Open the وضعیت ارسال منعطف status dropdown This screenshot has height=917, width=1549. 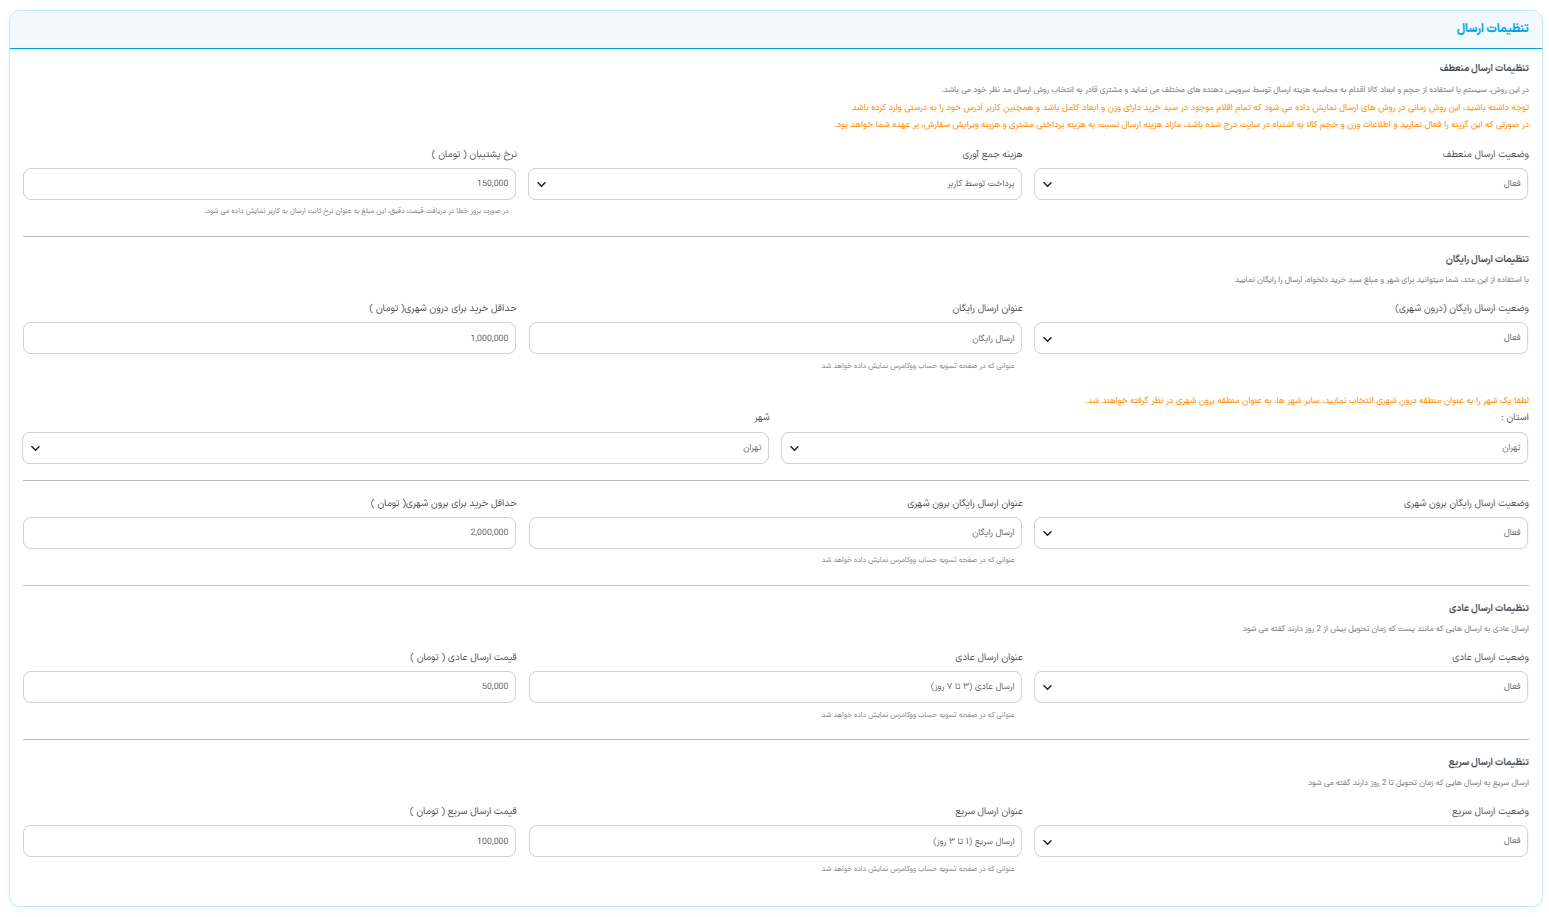click(1281, 184)
